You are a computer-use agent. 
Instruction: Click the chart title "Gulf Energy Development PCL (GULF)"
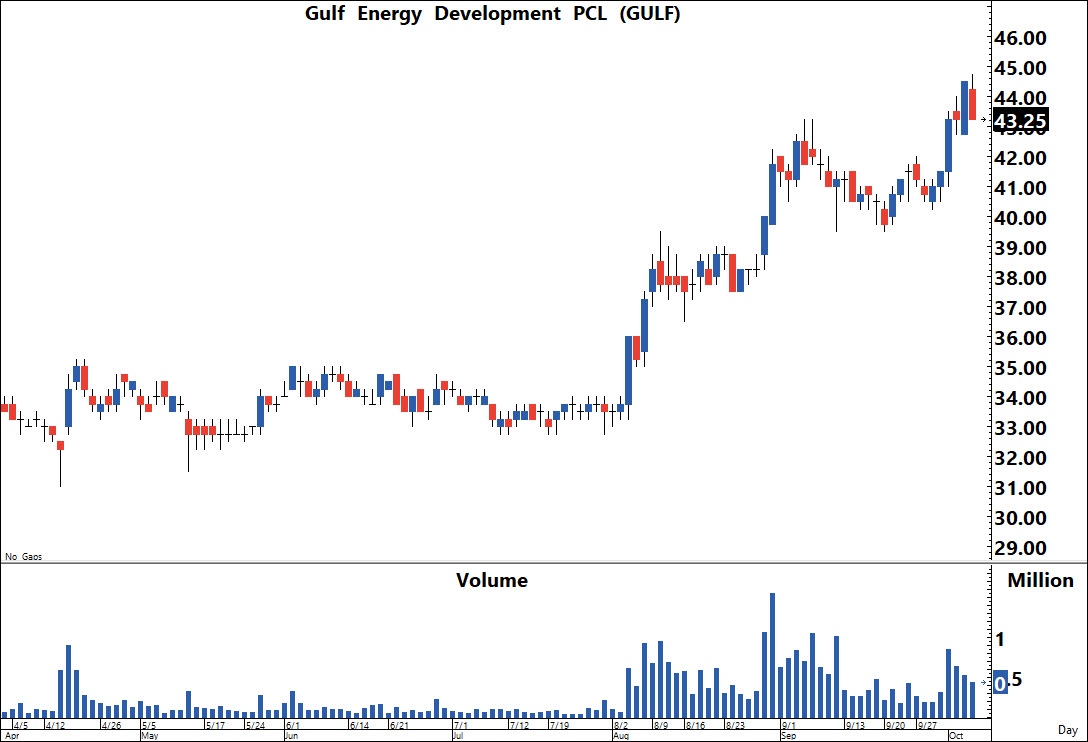click(x=493, y=14)
